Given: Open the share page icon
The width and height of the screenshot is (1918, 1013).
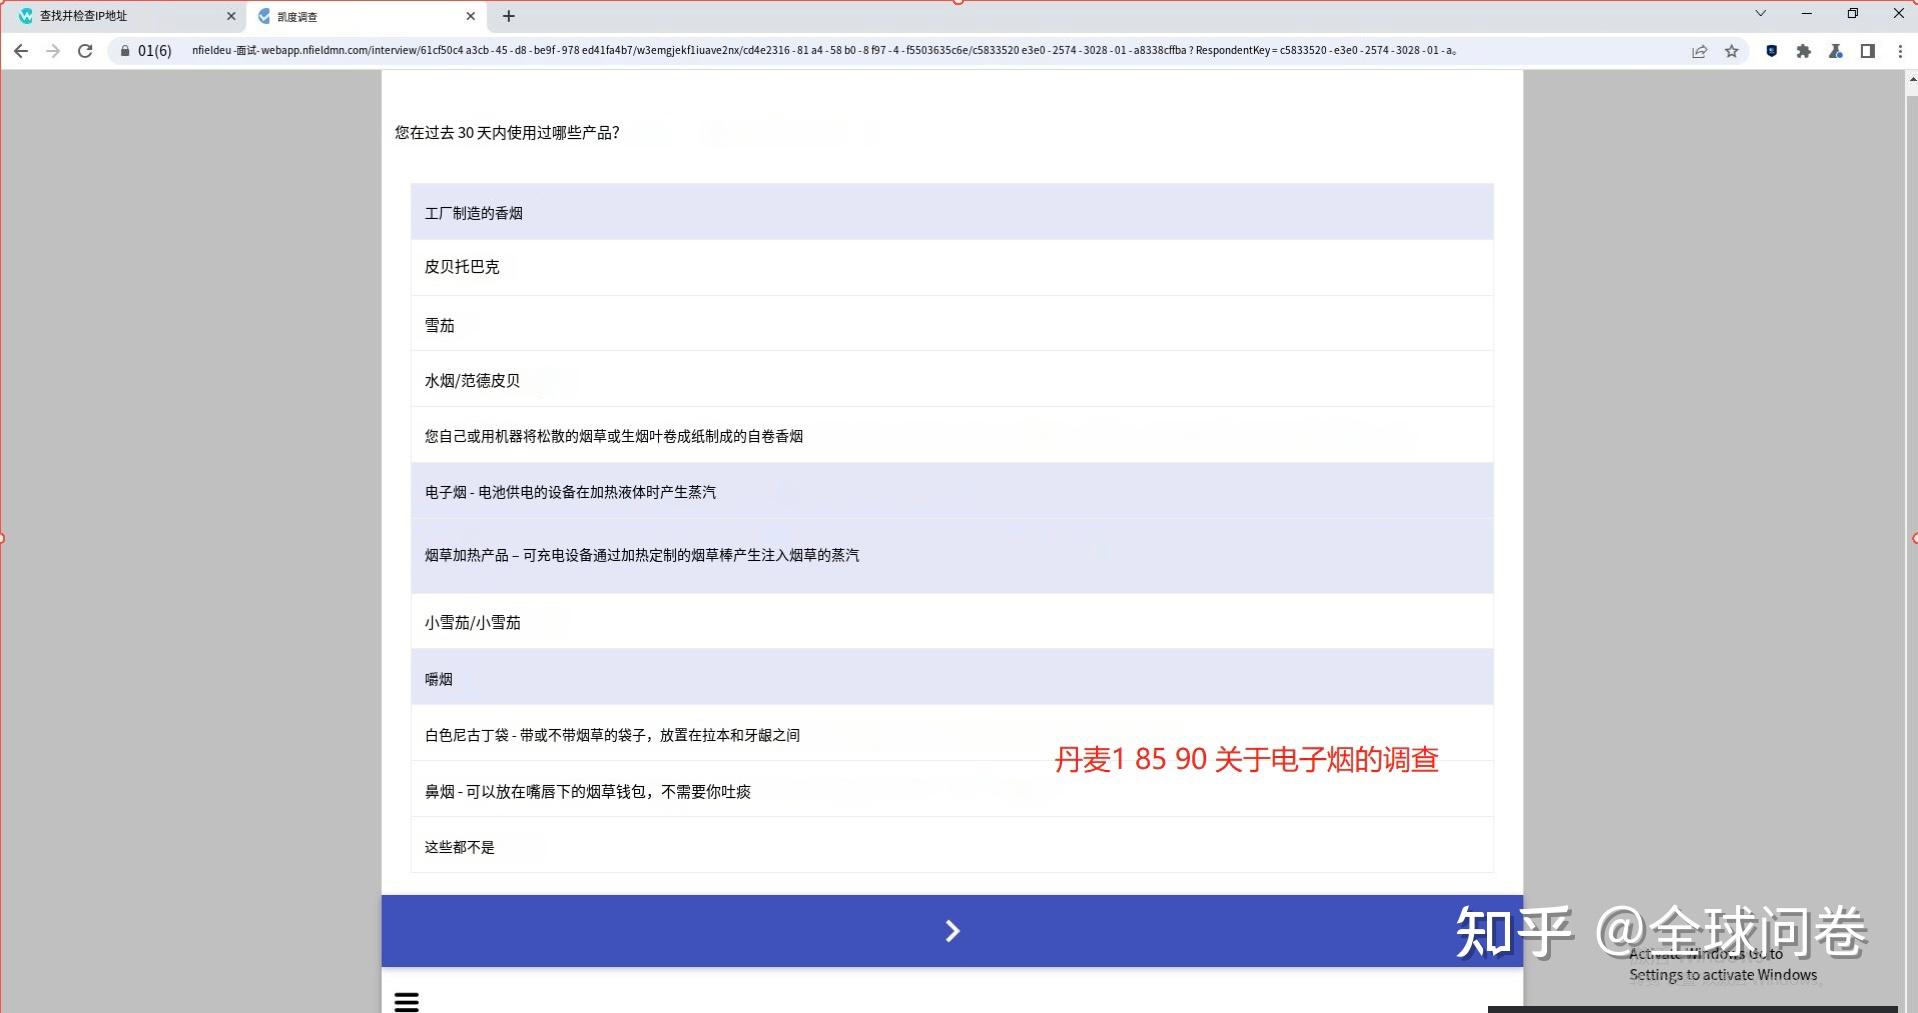Looking at the screenshot, I should pos(1699,51).
